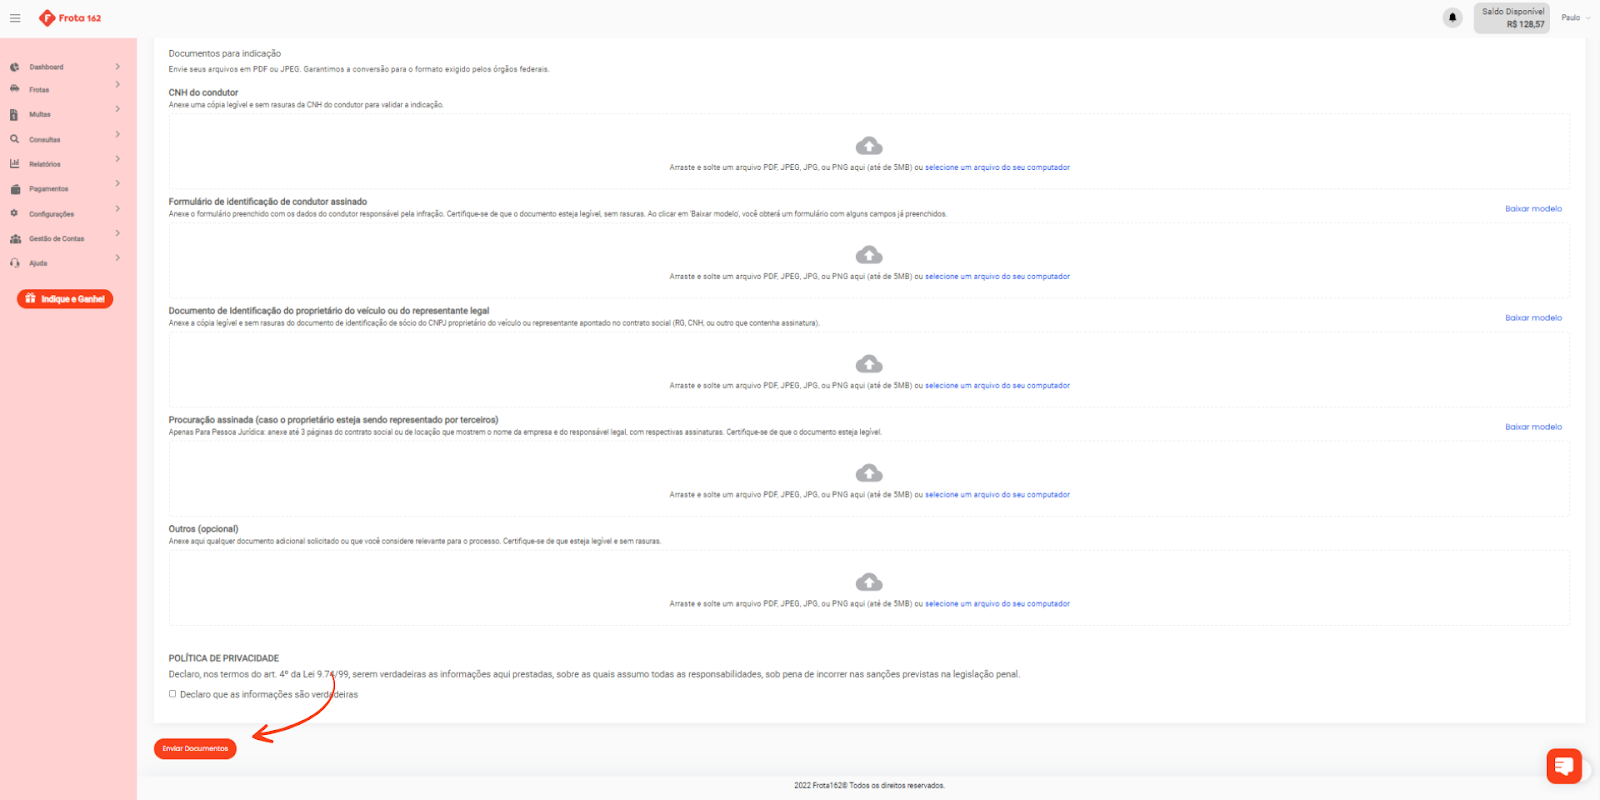Open the Dashboard menu item
This screenshot has height=800, width=1600.
(46, 67)
